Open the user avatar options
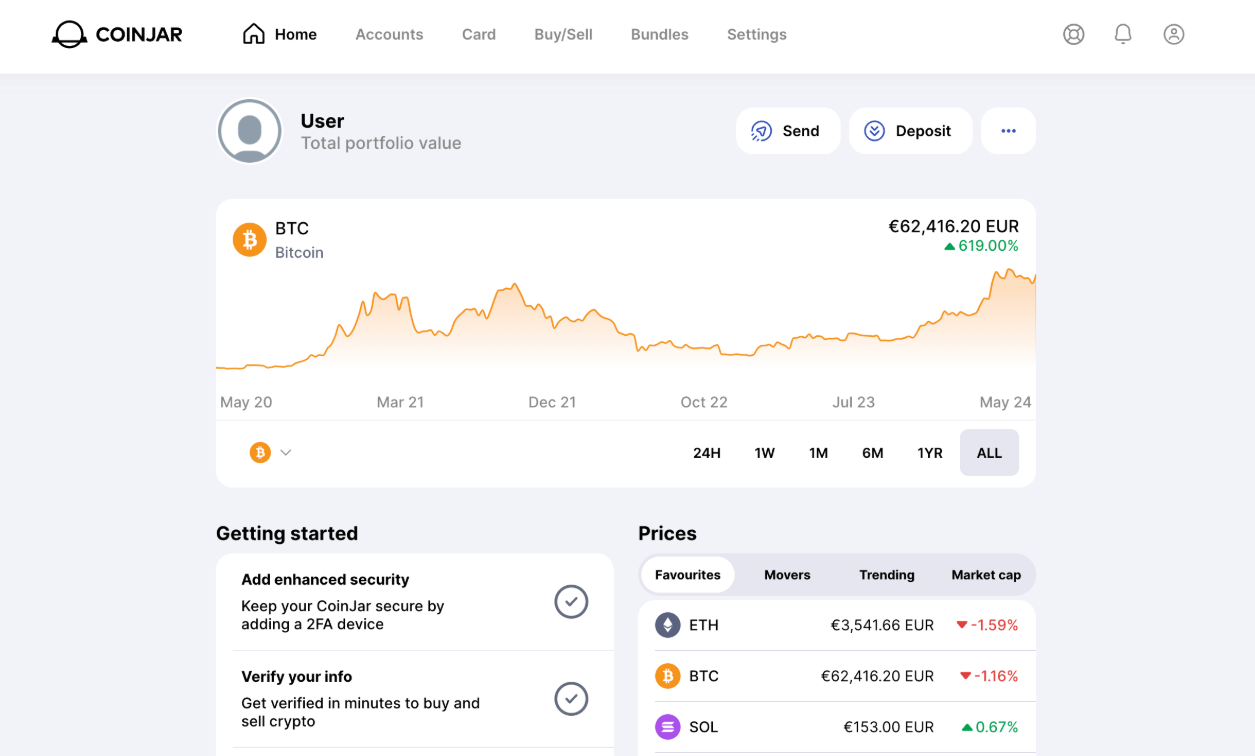The width and height of the screenshot is (1255, 756). [x=249, y=130]
